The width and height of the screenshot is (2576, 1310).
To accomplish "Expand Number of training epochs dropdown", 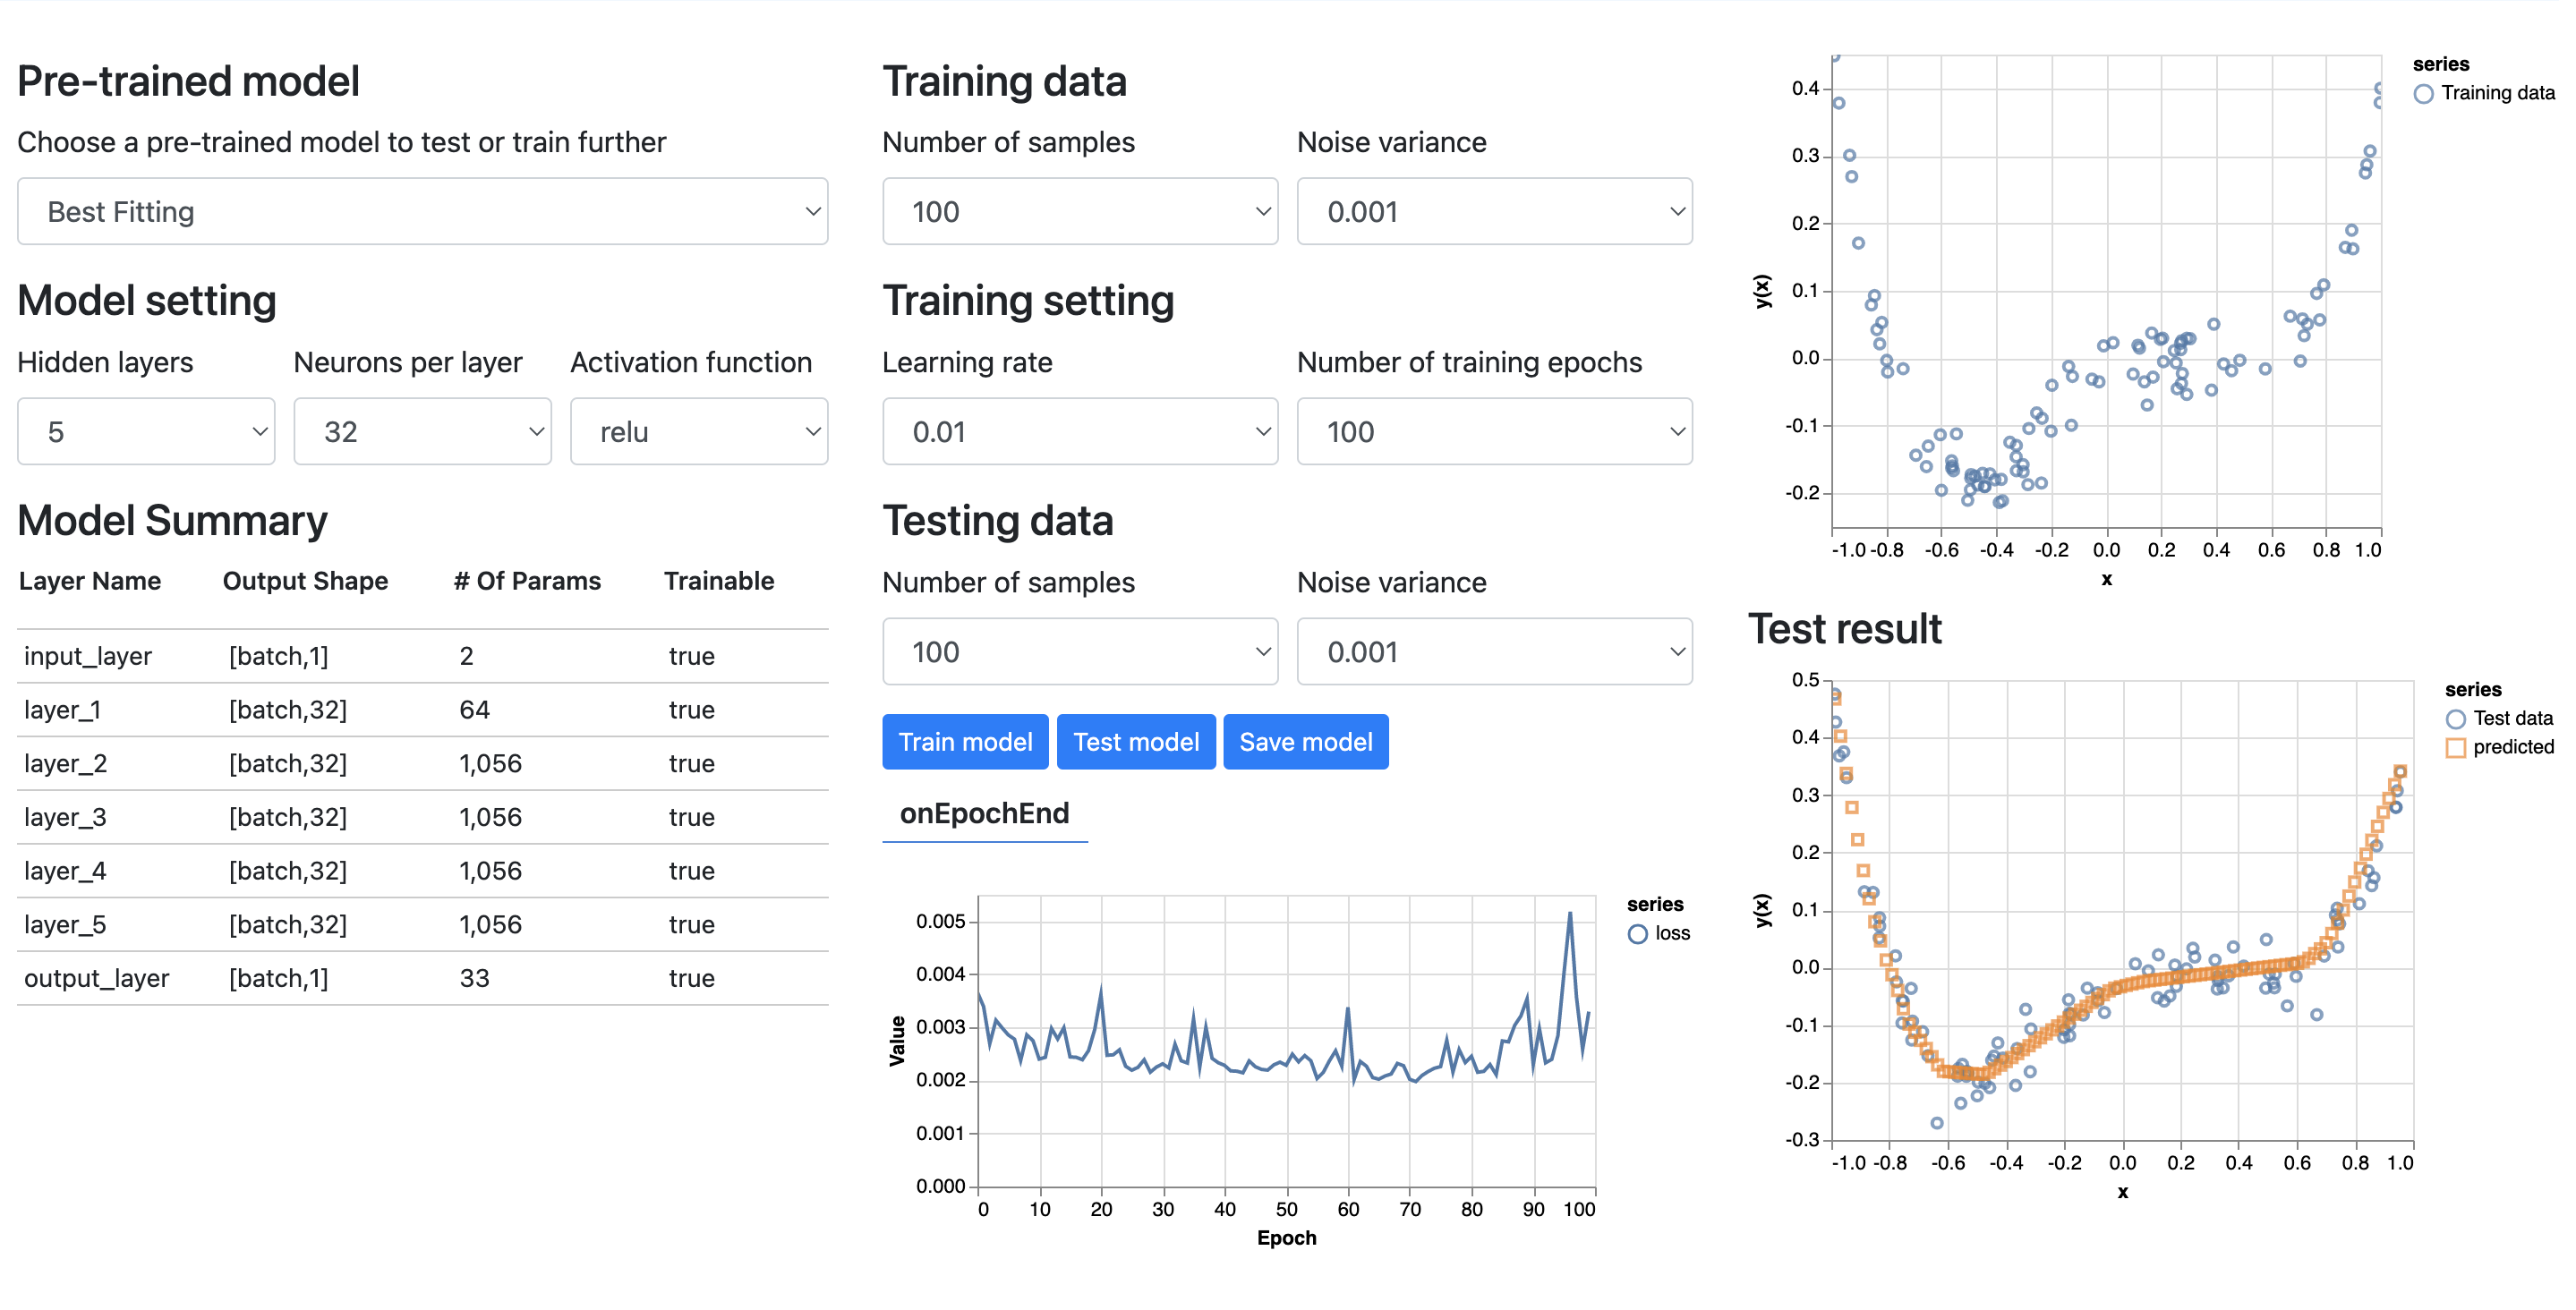I will pos(1494,432).
